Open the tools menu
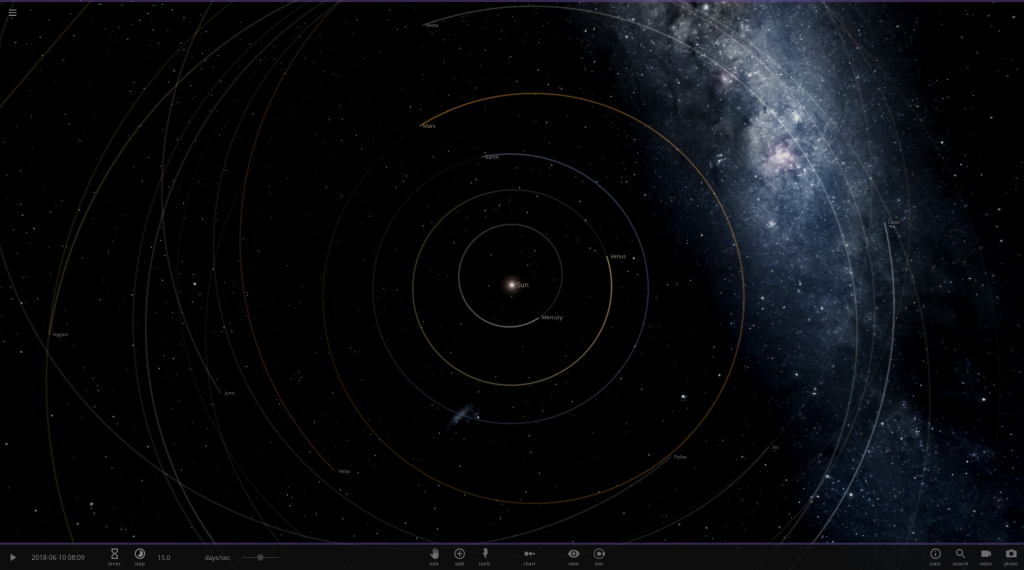 tap(485, 556)
